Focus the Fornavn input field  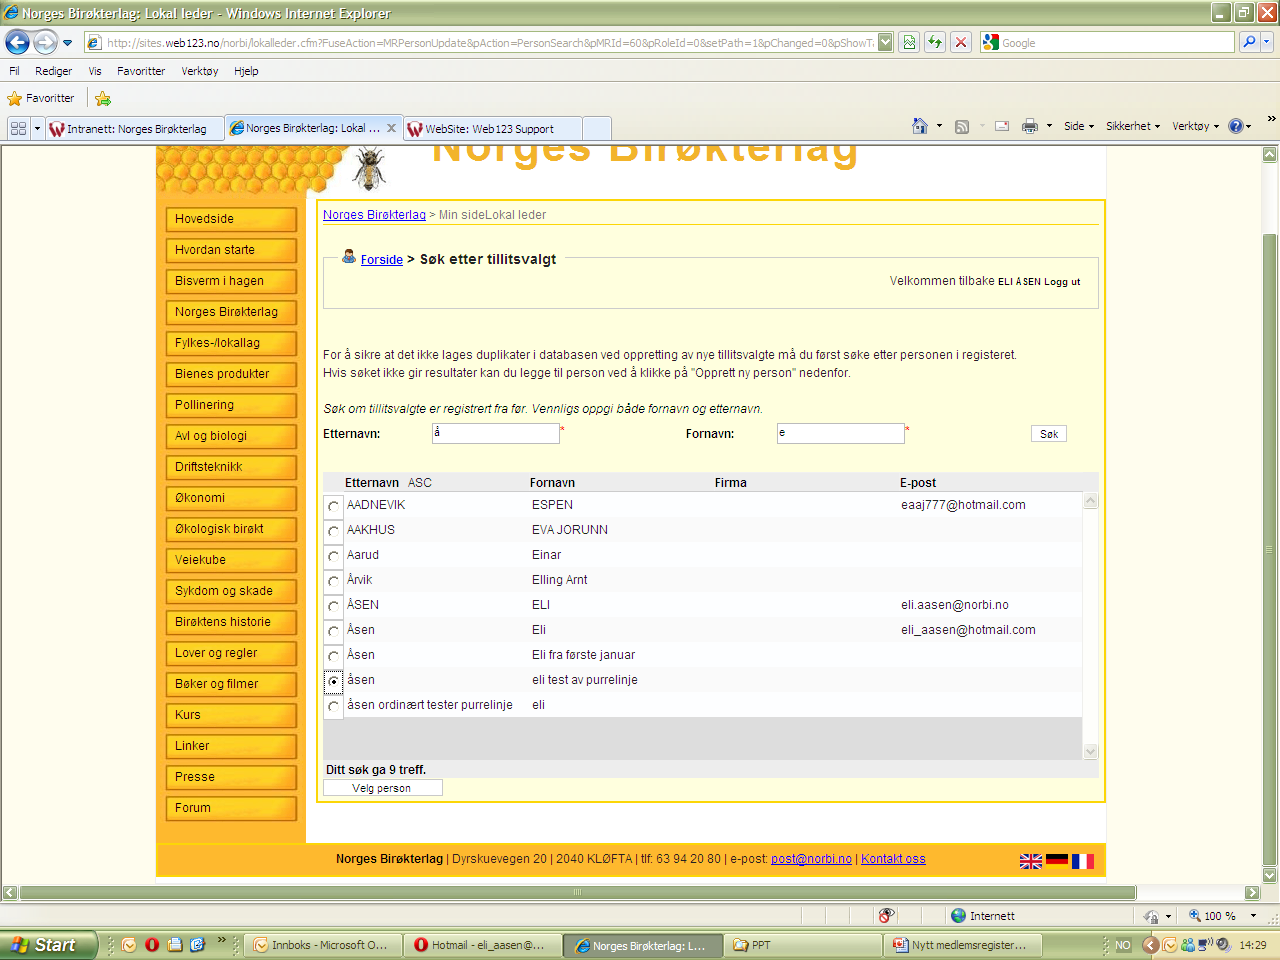pyautogui.click(x=841, y=433)
